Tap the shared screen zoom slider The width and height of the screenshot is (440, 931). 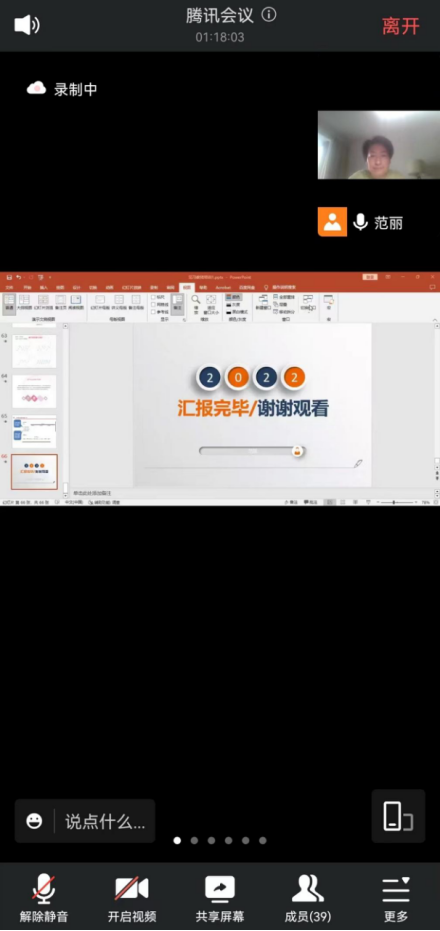[x=397, y=502]
